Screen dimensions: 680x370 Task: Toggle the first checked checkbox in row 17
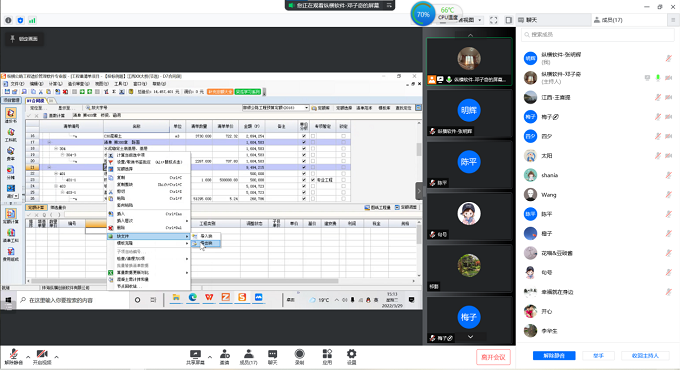coord(304,142)
